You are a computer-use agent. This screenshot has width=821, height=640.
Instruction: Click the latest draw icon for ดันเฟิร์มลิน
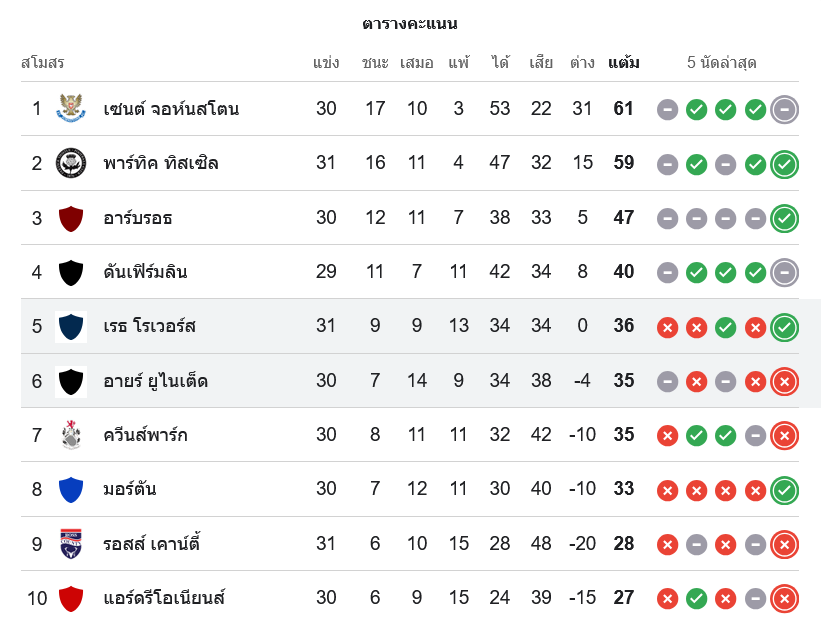(785, 272)
